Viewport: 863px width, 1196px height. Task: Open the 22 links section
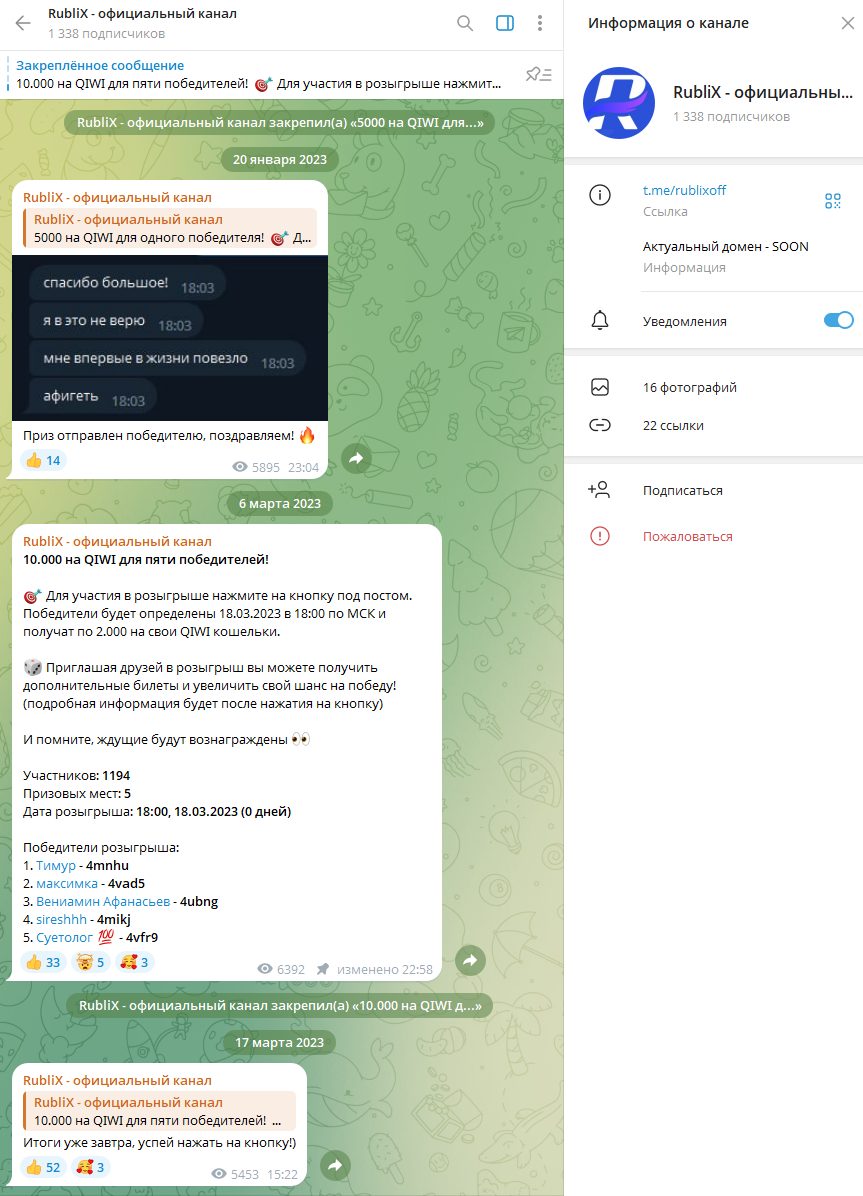[713, 425]
